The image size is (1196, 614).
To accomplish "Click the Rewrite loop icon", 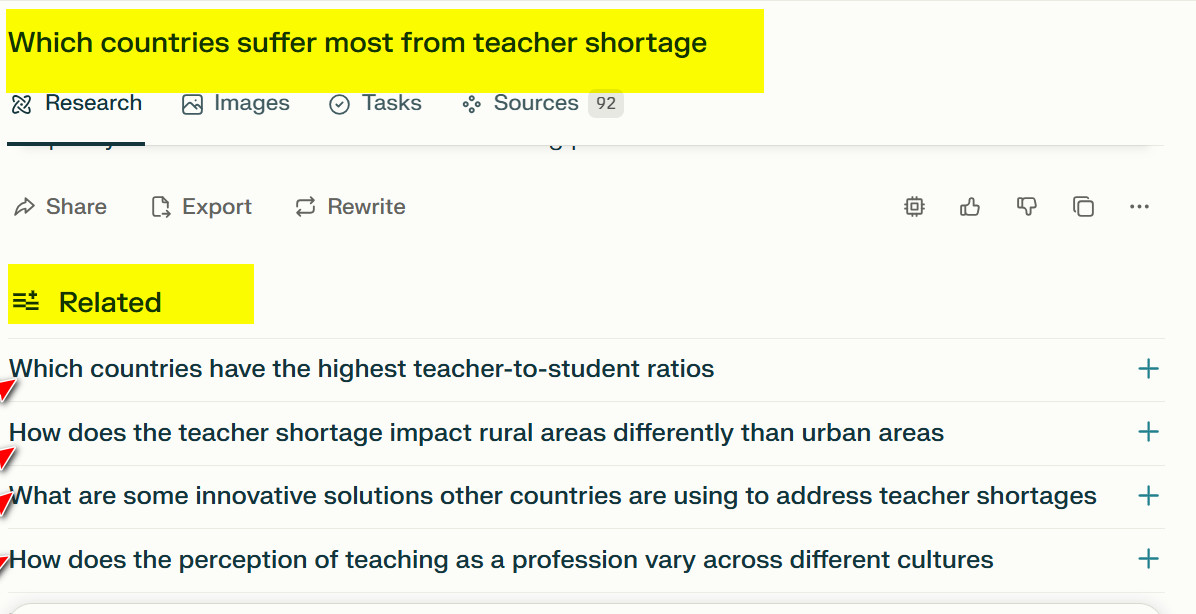I will [x=305, y=207].
